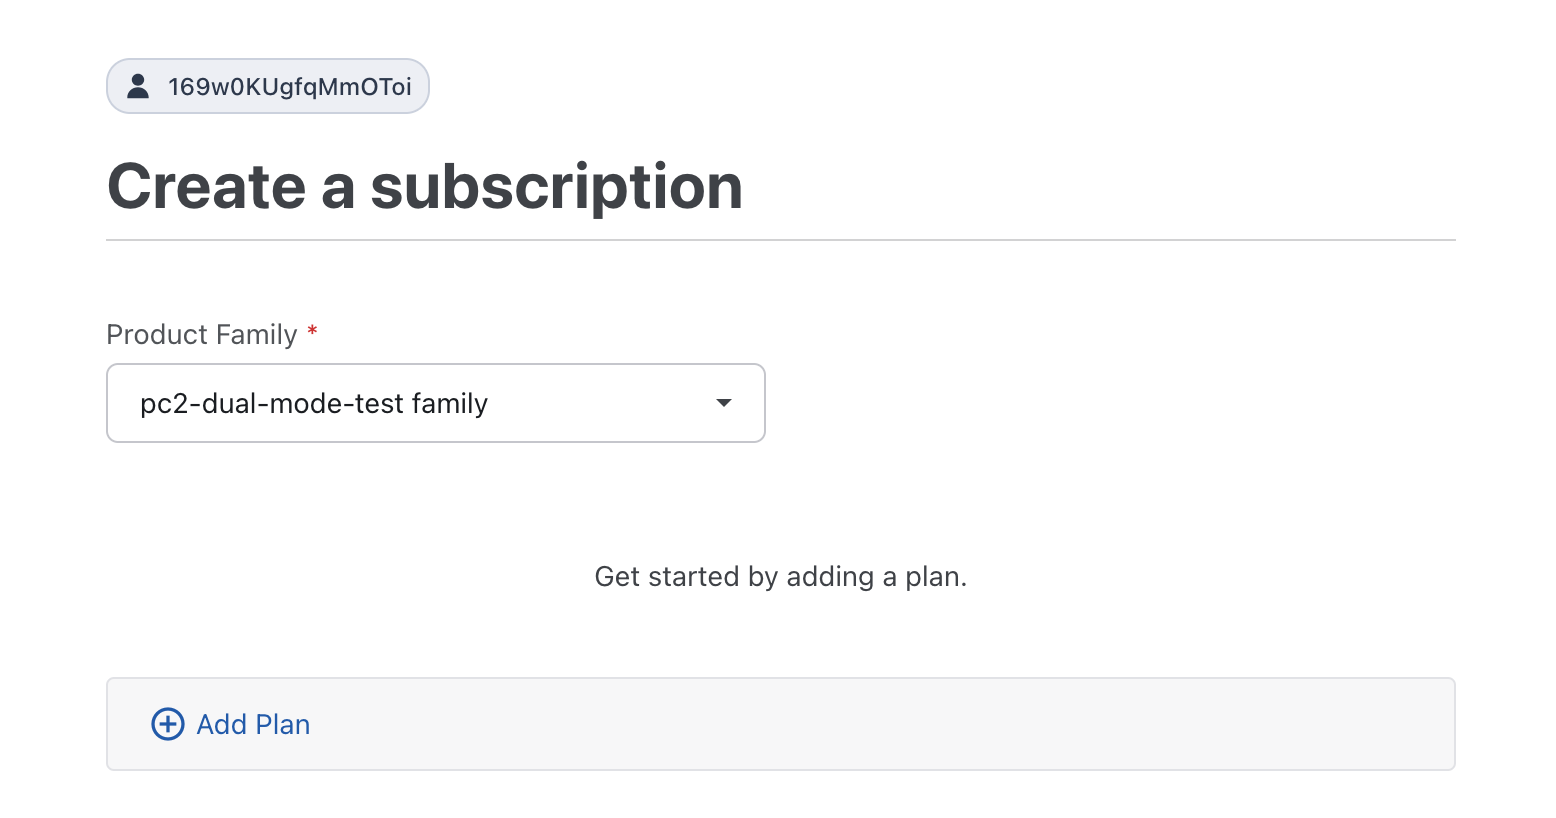Viewport: 1556px width, 818px height.
Task: Click the customer ID text 169w0KUgfqMmOToi
Action: pyautogui.click(x=289, y=87)
